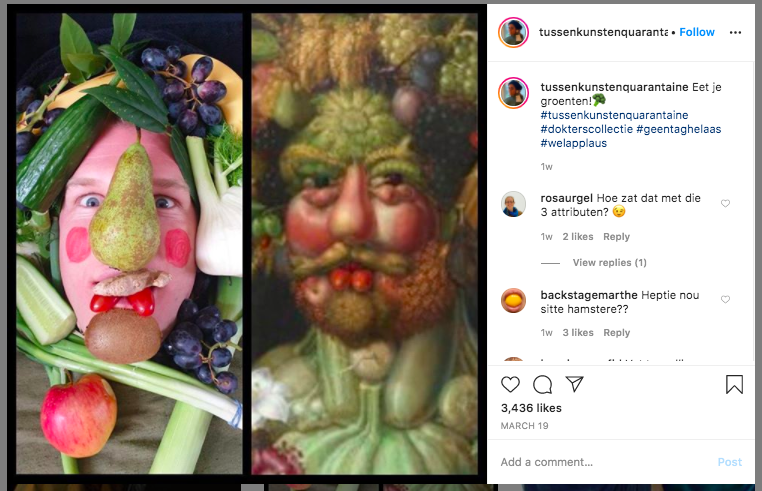762x491 pixels.
Task: Open header profile picture of tussenkunstenquarantaine
Action: [x=514, y=32]
